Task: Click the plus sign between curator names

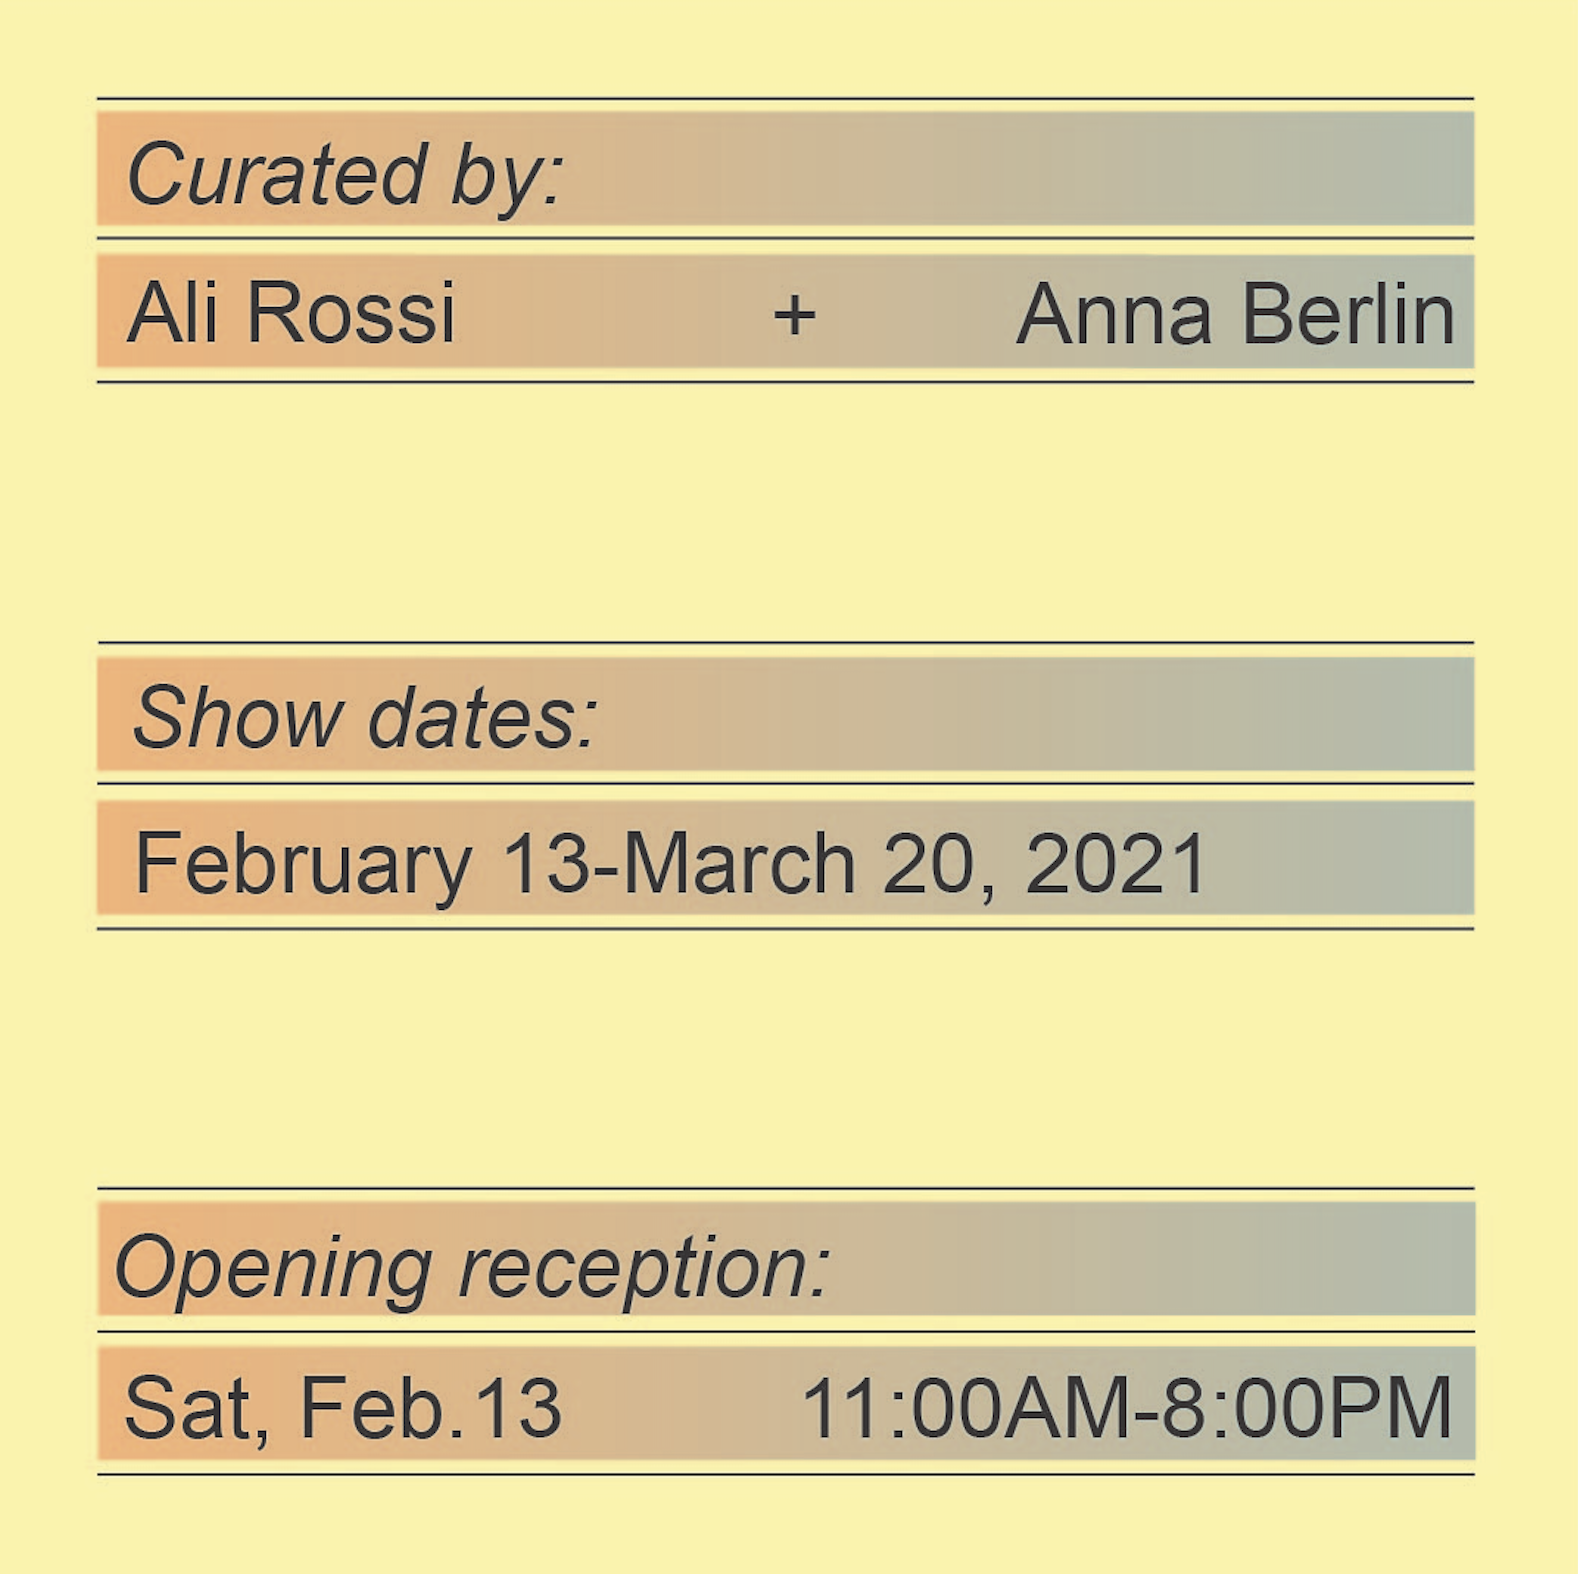Action: click(794, 315)
